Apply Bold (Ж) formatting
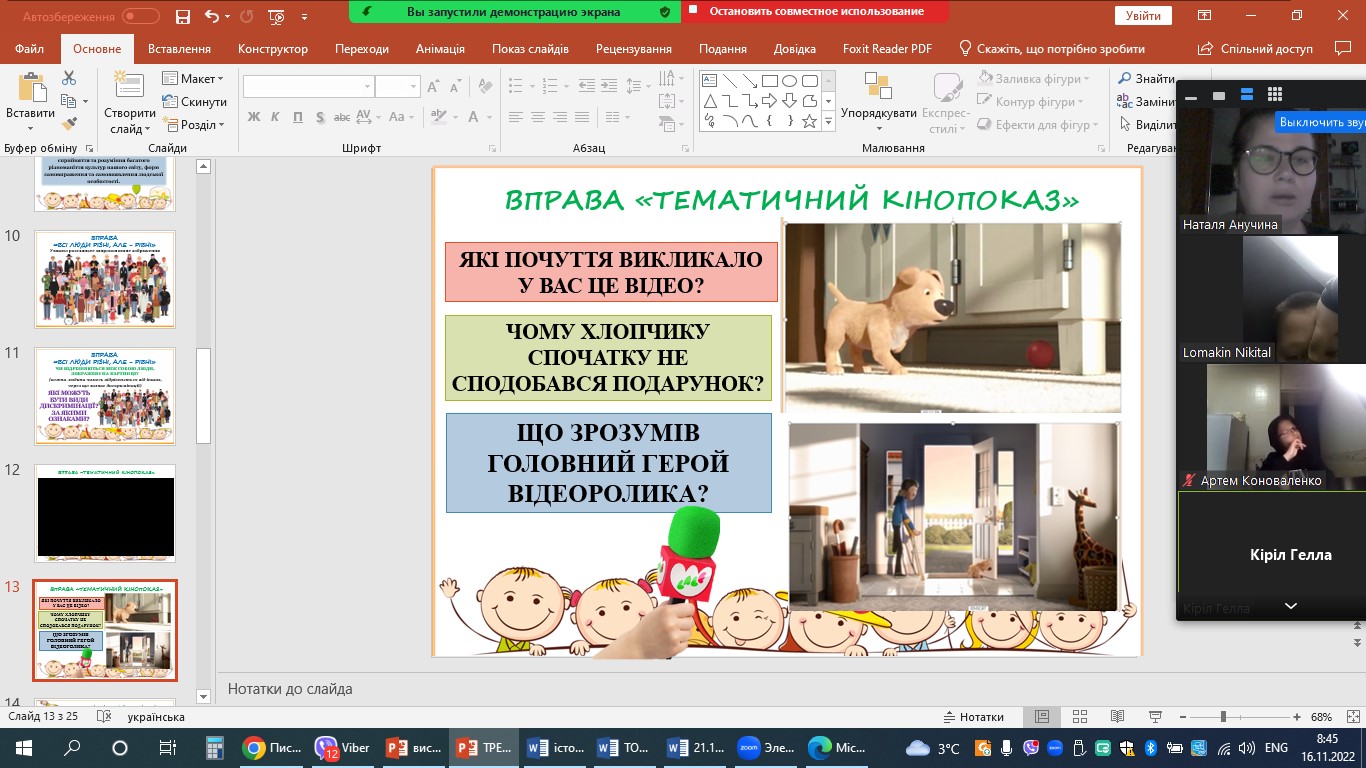Screen dimensions: 1366x768 [254, 117]
